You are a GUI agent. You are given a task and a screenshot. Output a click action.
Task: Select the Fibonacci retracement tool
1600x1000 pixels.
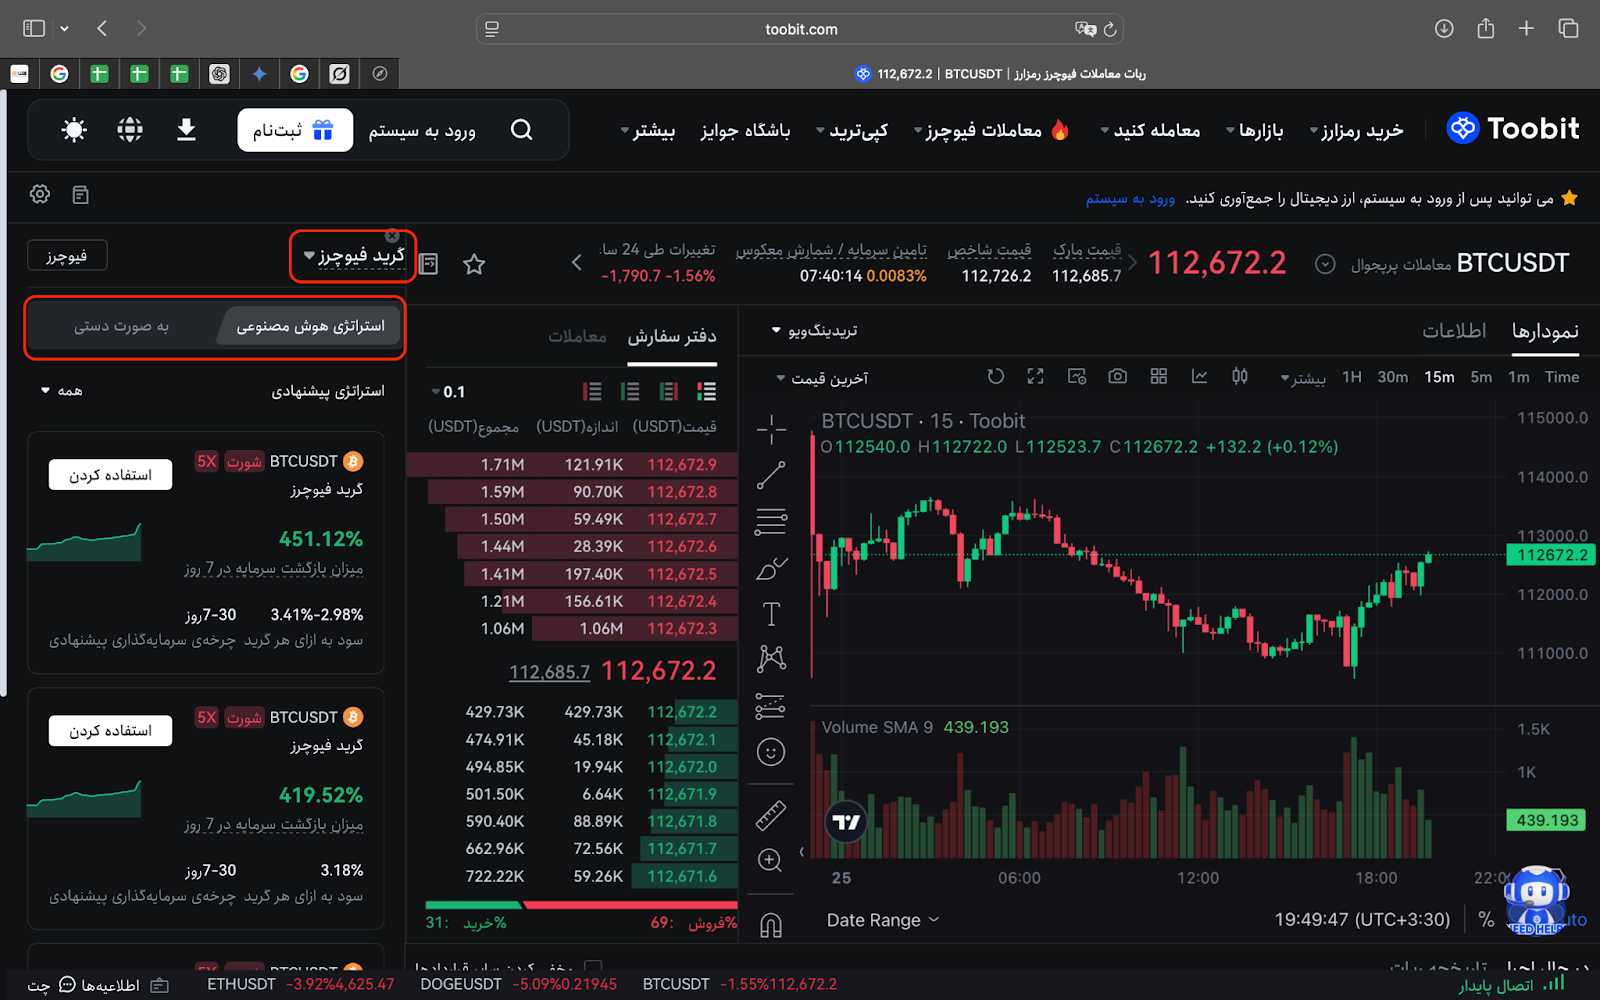point(771,521)
